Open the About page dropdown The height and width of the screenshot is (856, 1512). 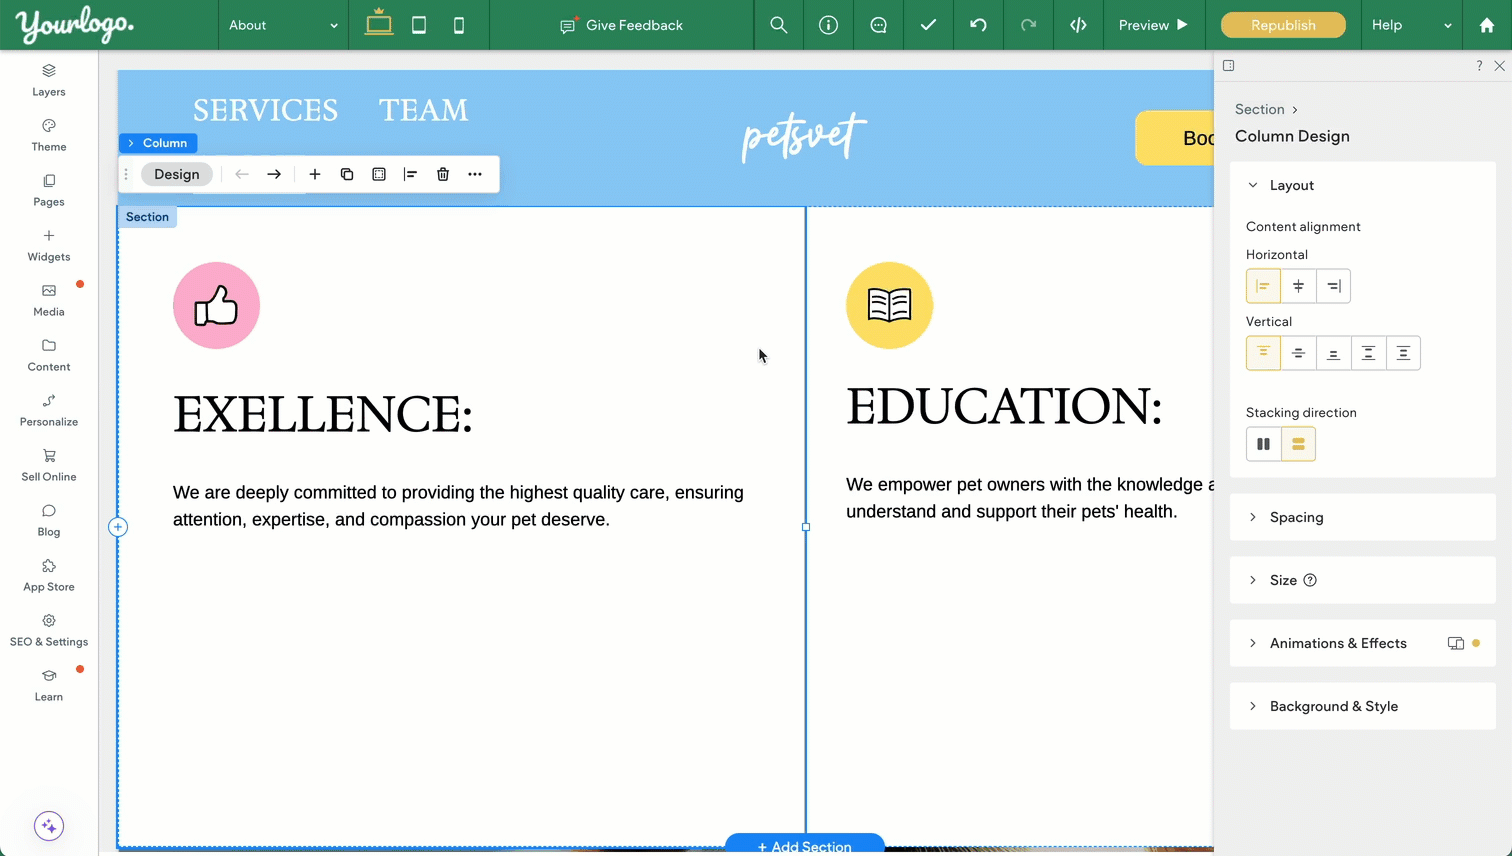click(x=283, y=25)
